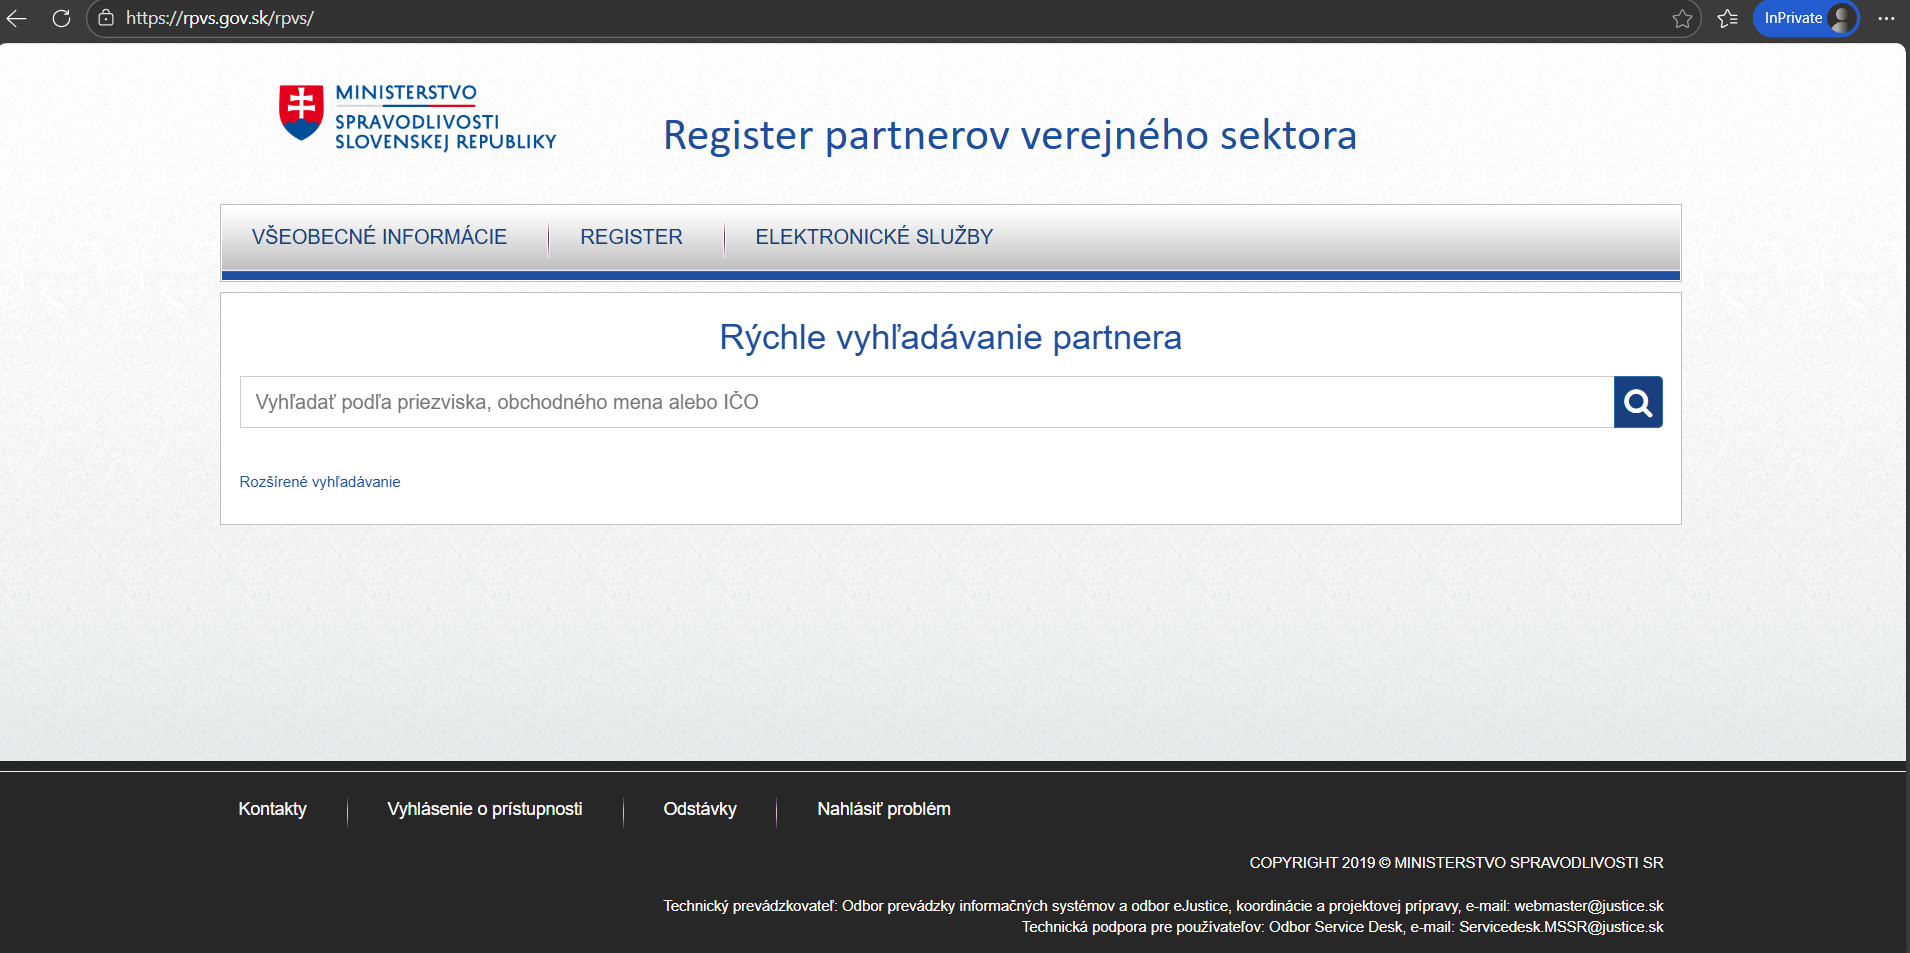Click the InPrivate profile badge
Screen dimensions: 1910x953
tap(1805, 18)
